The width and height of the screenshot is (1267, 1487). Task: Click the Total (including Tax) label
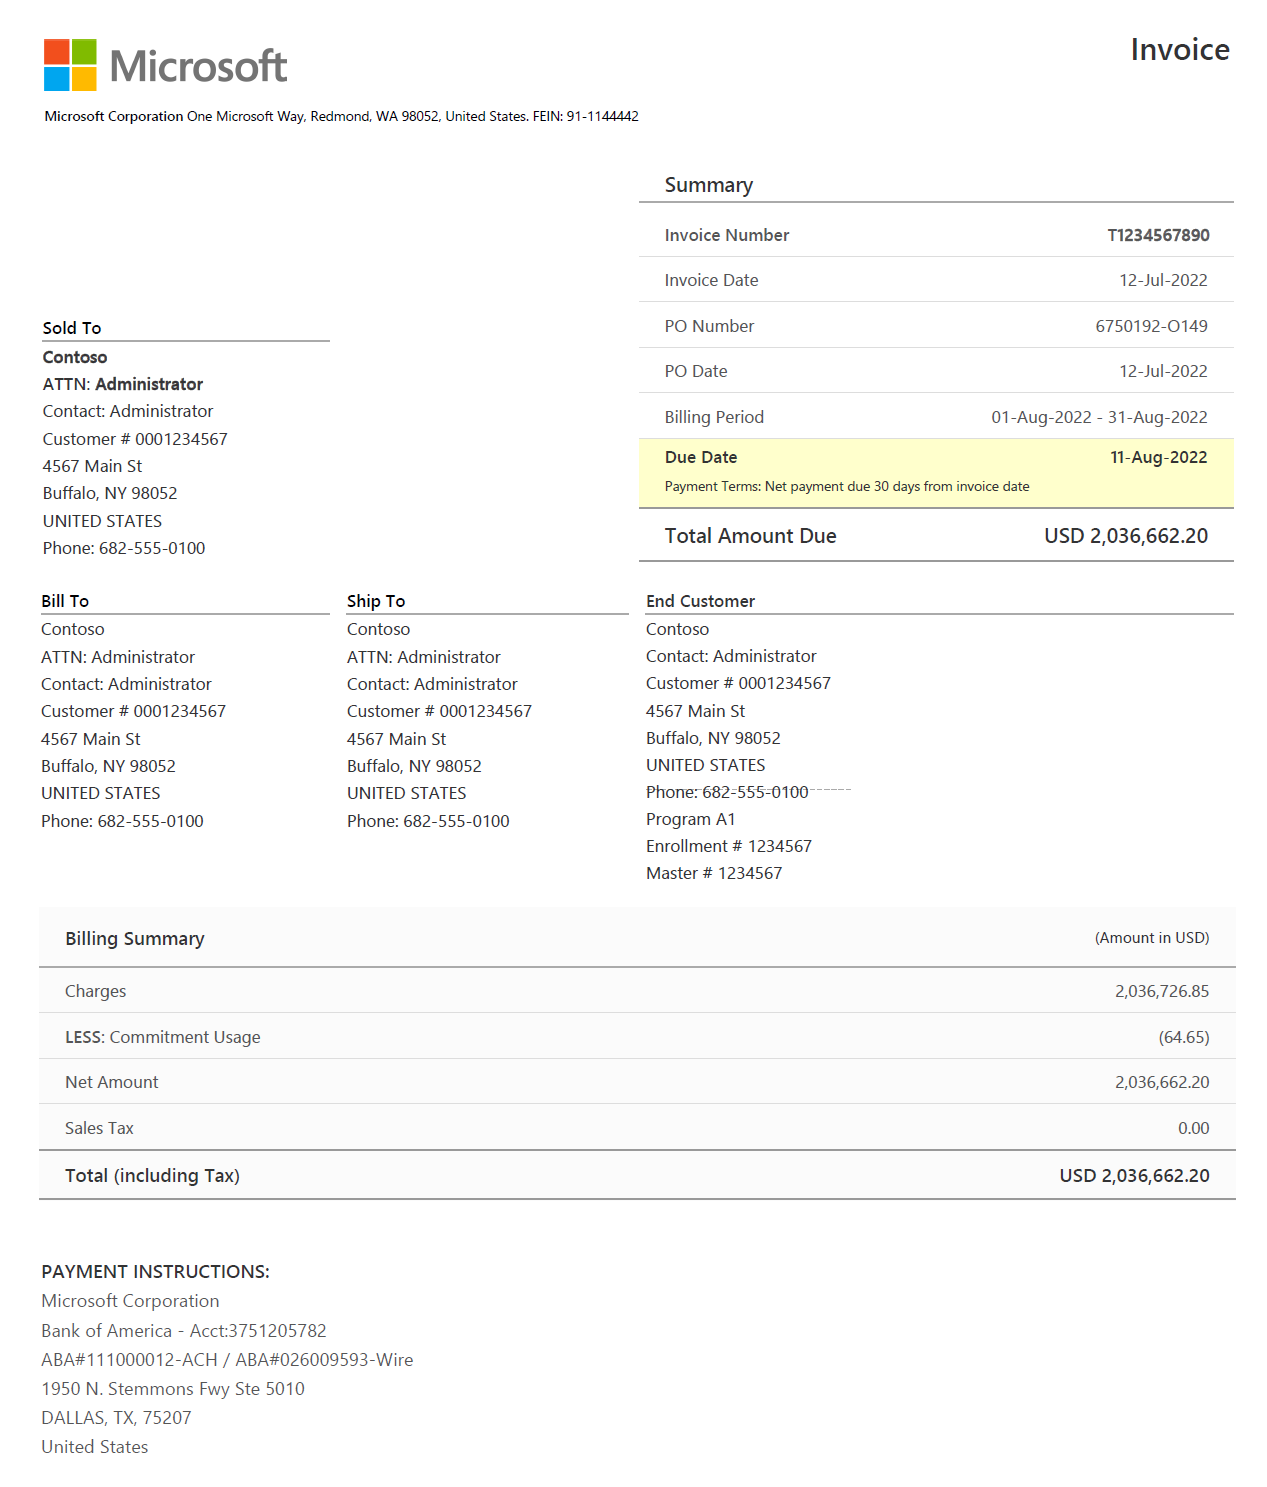152,1176
